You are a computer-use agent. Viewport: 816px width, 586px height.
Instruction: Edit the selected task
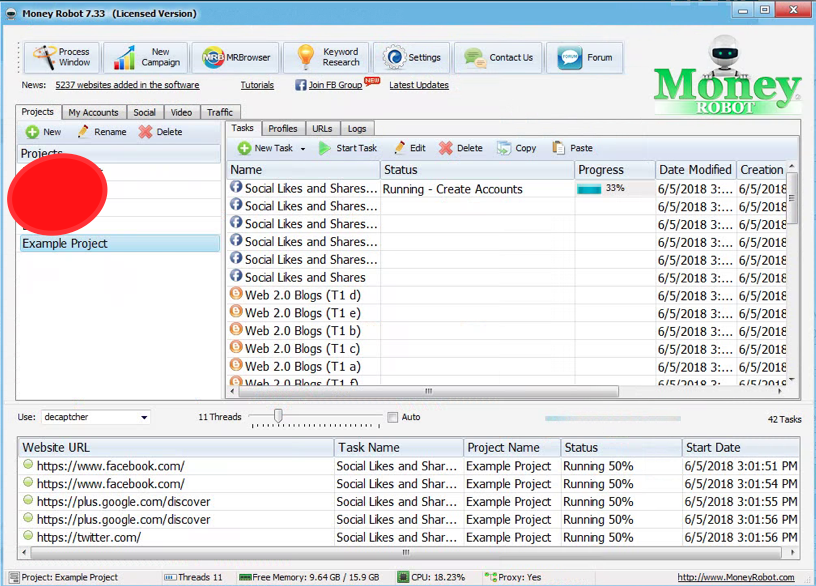(410, 148)
